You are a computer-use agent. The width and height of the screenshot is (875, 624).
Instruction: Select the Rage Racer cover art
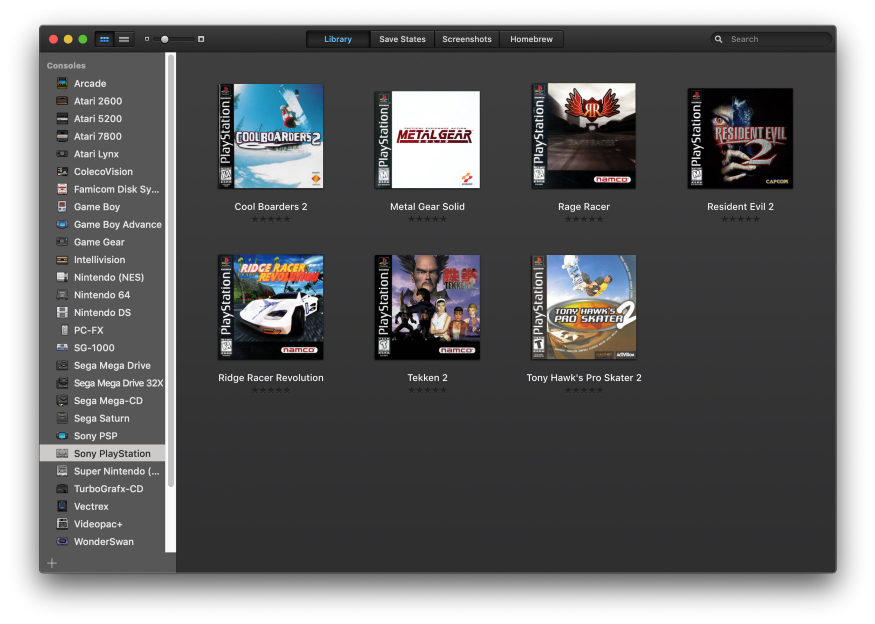coord(584,136)
